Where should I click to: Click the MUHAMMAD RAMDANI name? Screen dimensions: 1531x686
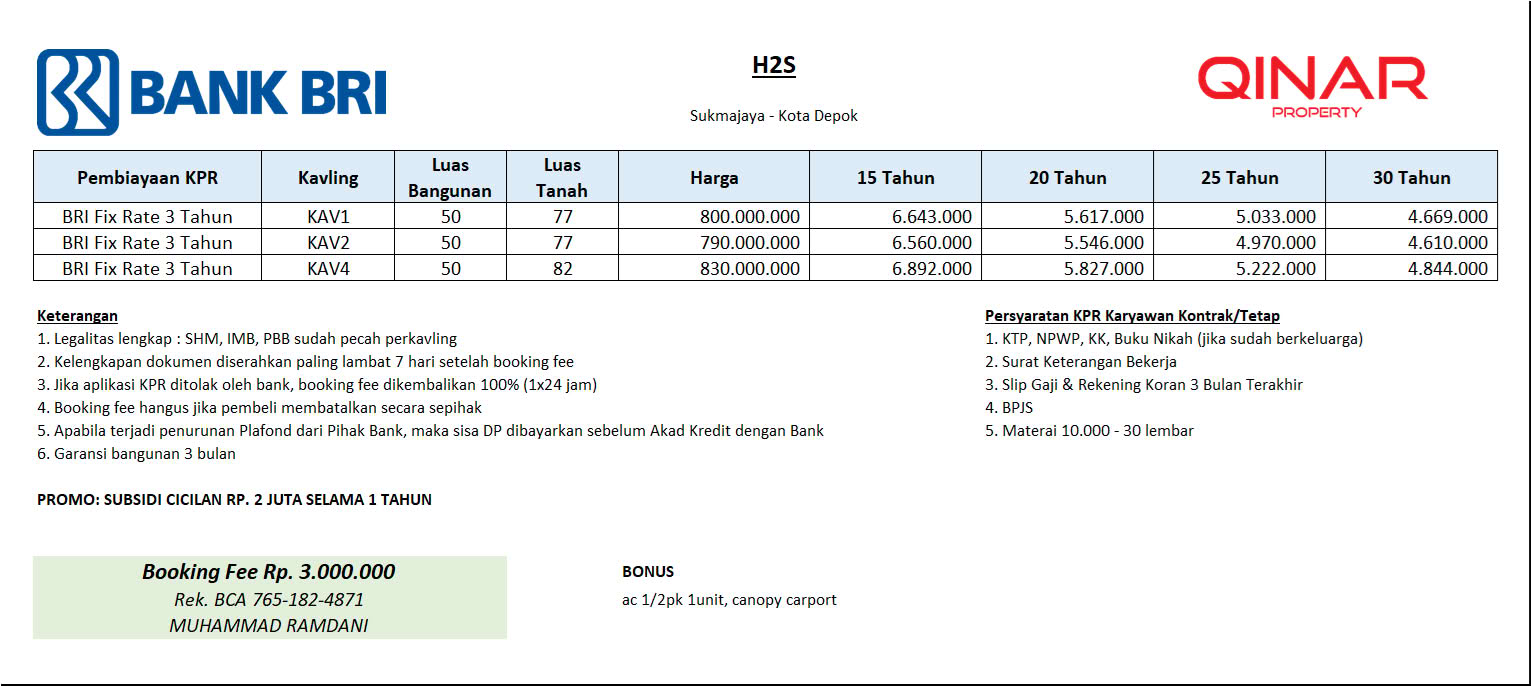(x=269, y=626)
